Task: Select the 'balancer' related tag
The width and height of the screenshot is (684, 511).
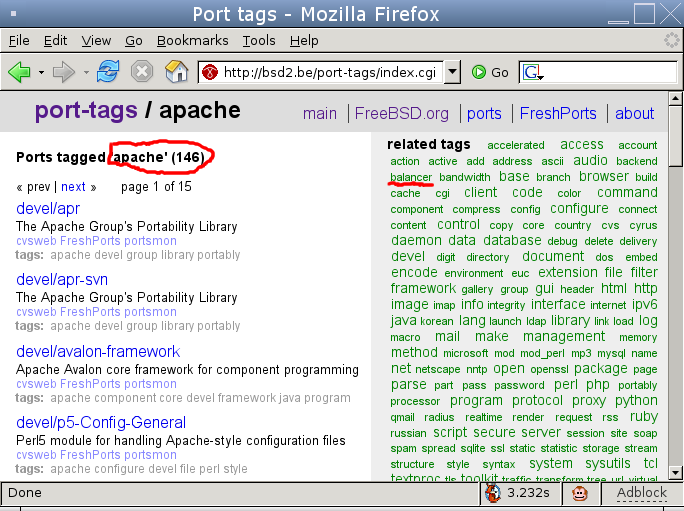Action: click(411, 177)
